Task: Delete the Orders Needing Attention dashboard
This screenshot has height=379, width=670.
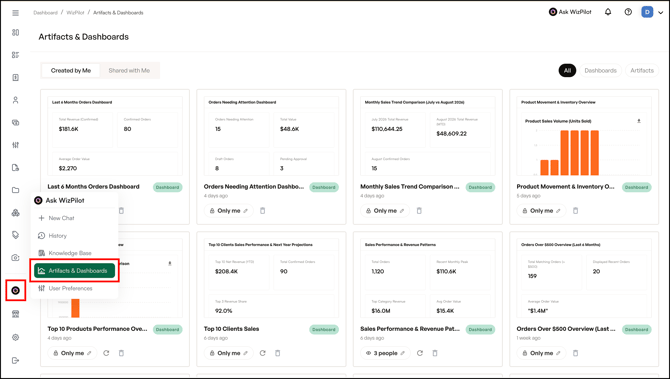Action: pyautogui.click(x=263, y=211)
